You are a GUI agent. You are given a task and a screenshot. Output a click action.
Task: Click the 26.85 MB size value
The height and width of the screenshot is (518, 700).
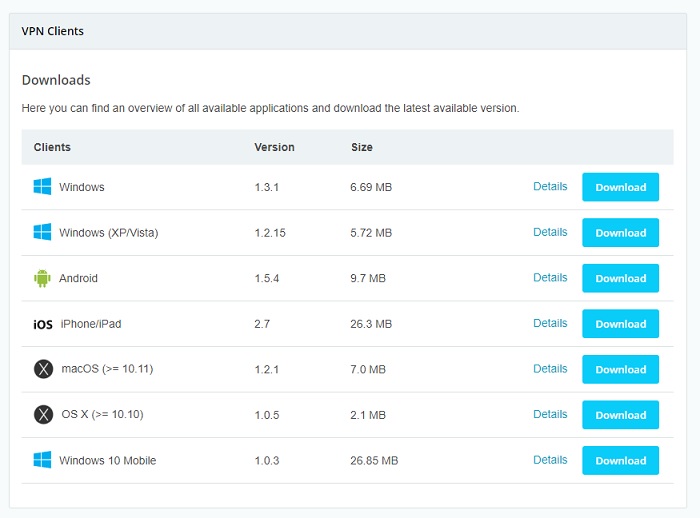click(x=374, y=460)
